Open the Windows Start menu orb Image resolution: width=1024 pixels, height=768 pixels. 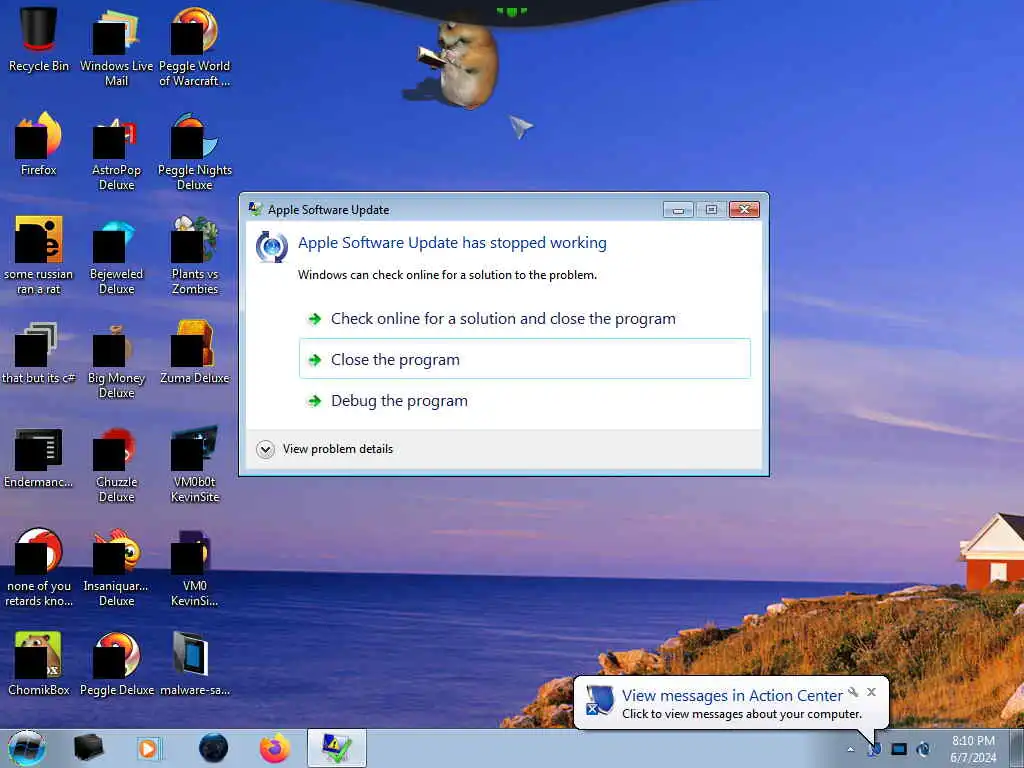pos(27,748)
